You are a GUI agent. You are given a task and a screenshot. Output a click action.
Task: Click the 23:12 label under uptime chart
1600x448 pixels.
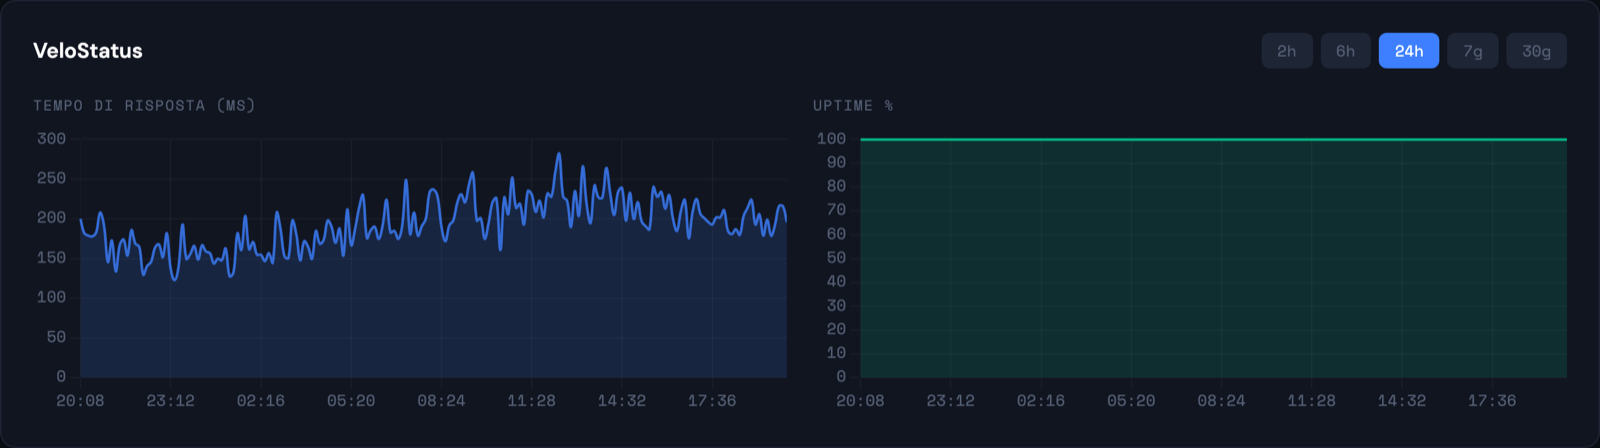point(950,401)
